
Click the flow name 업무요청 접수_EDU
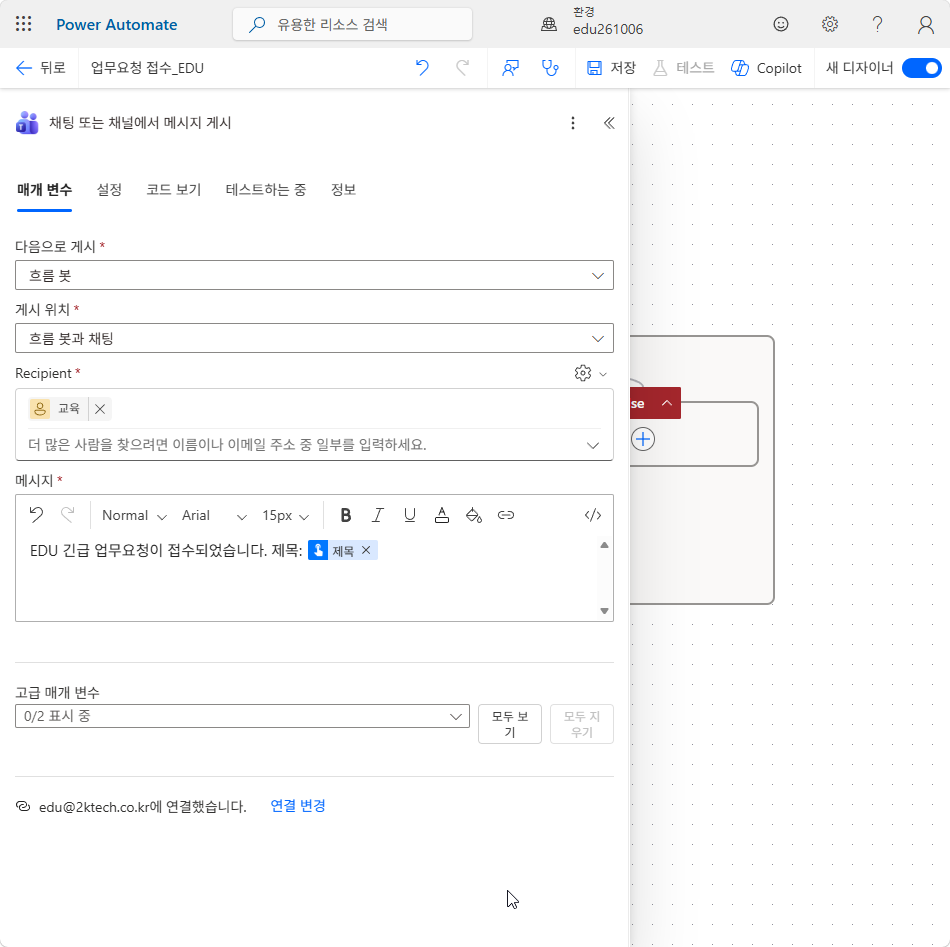coord(147,68)
